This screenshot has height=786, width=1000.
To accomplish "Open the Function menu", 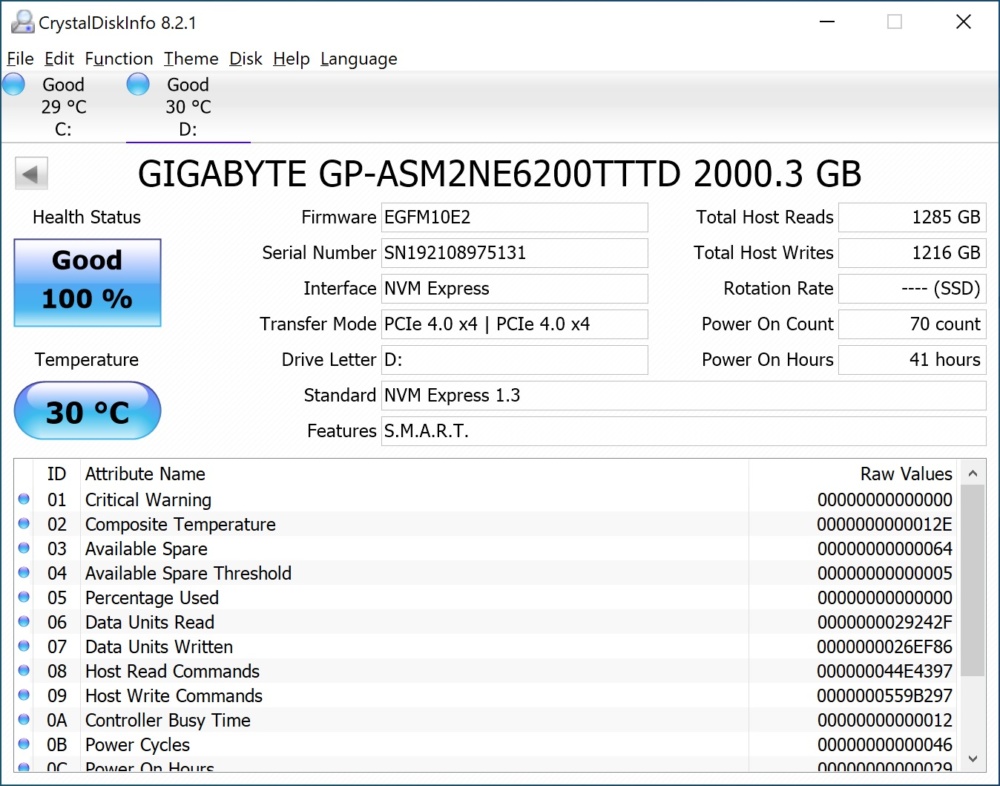I will click(119, 59).
